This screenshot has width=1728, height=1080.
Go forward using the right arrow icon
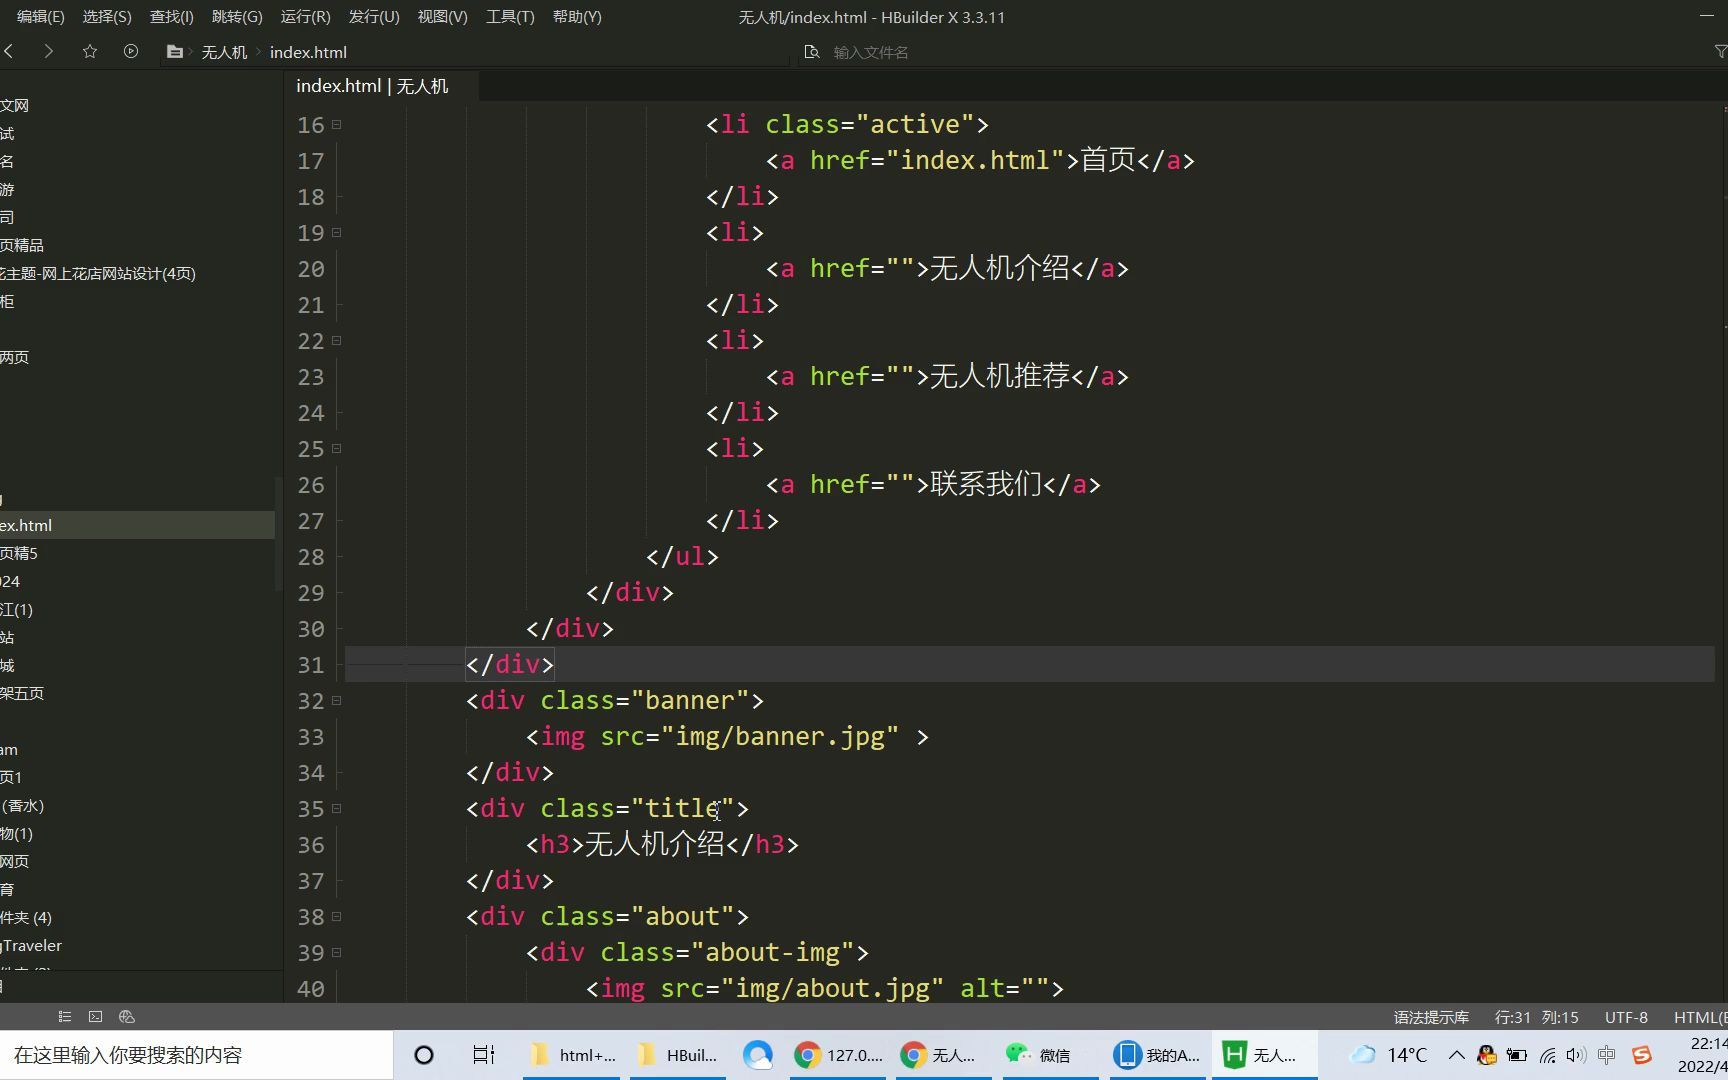[x=48, y=52]
